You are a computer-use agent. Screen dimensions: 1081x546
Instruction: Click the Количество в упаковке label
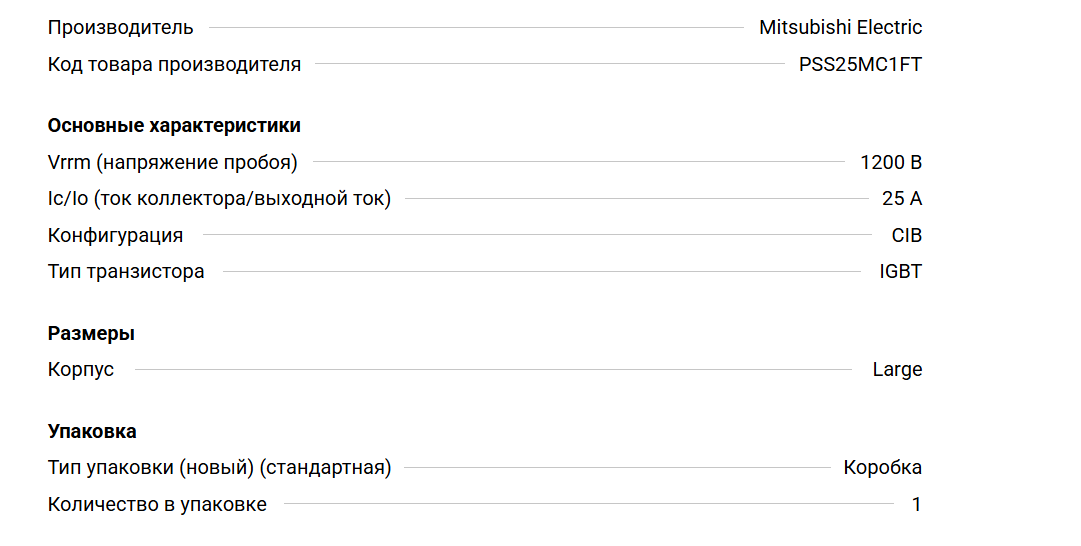157,505
